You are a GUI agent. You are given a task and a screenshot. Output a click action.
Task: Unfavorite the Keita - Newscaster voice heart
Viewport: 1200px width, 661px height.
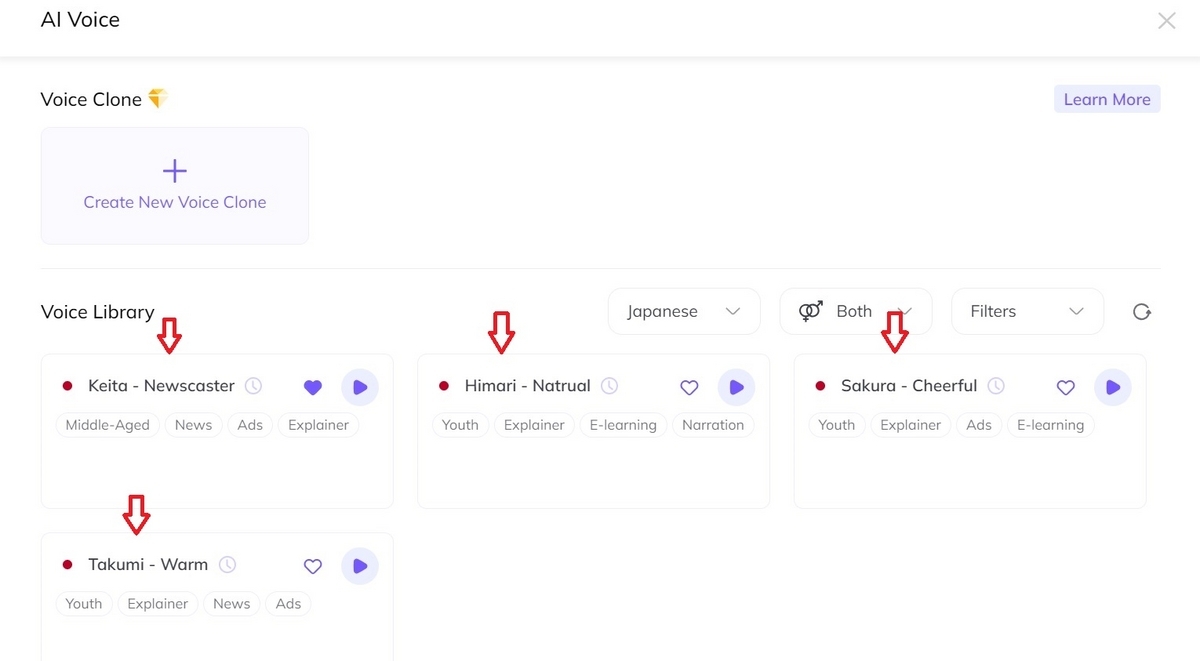(313, 387)
